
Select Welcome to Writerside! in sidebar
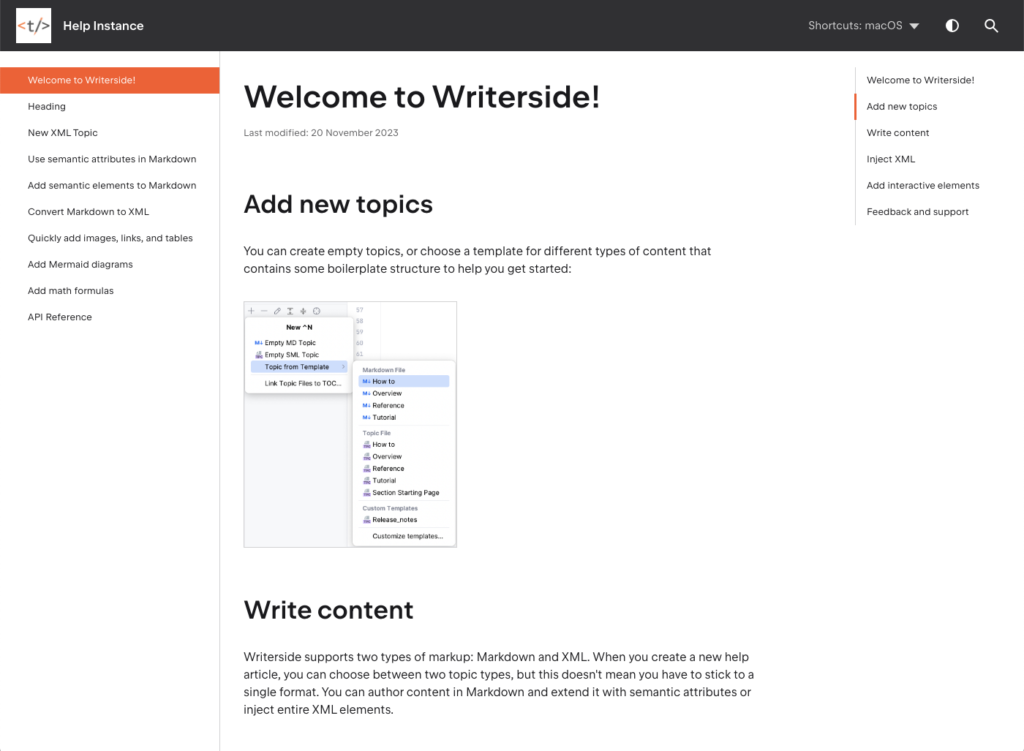82,80
